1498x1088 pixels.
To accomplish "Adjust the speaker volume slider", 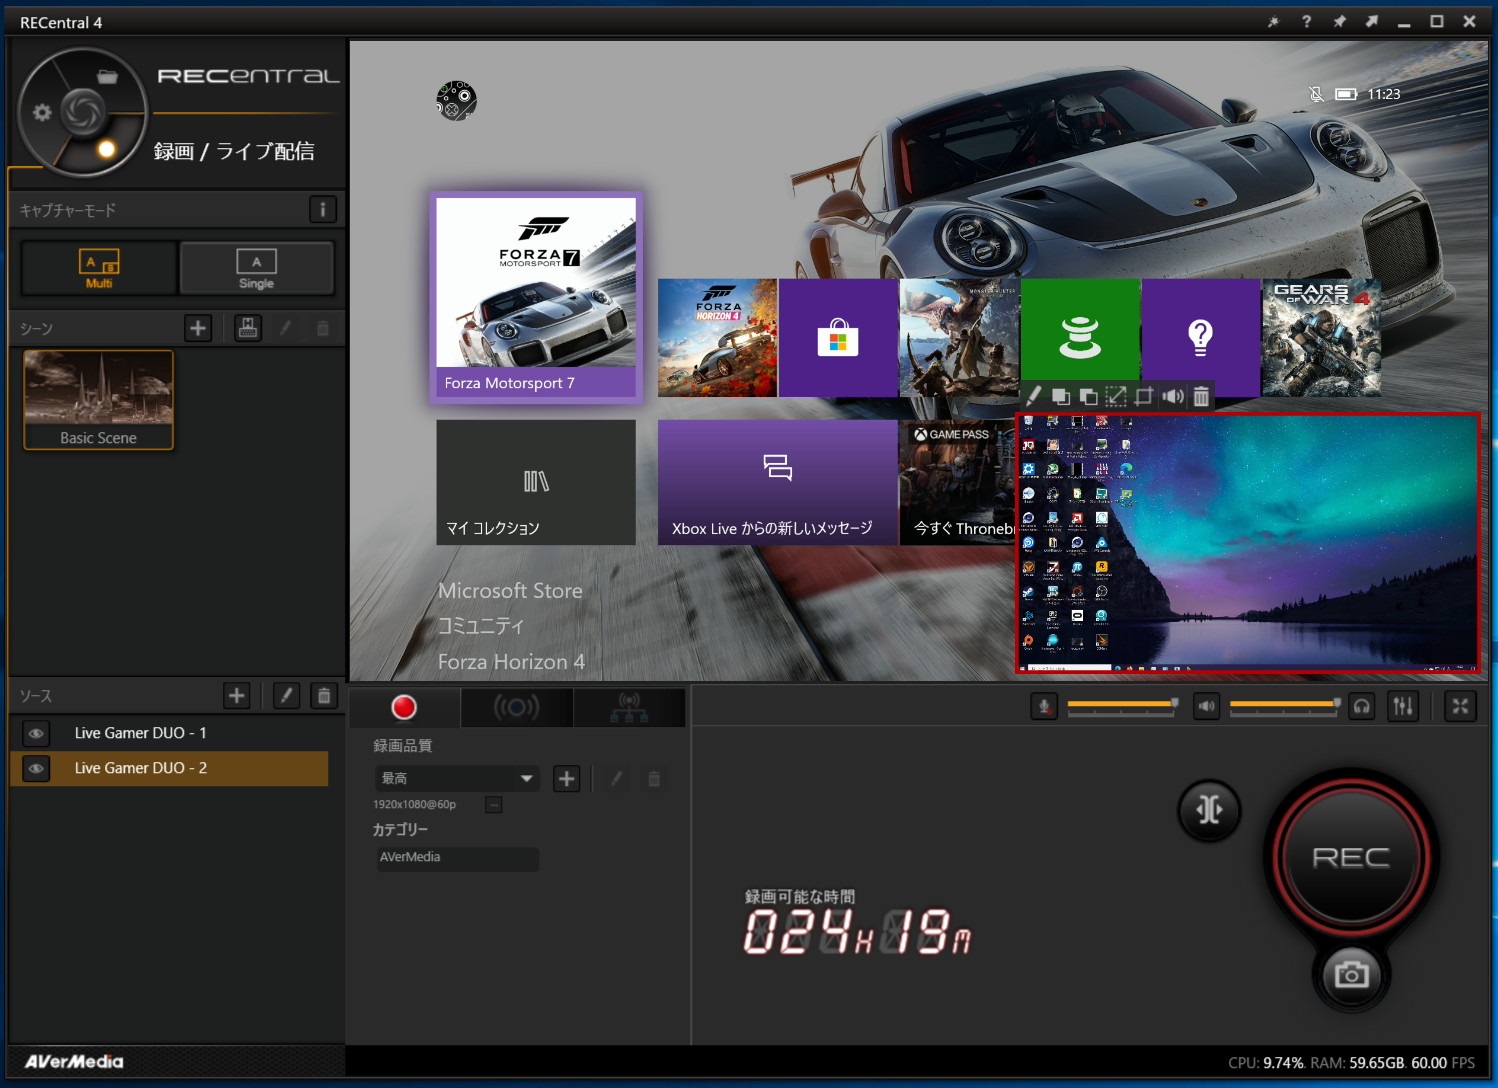I will click(x=1285, y=706).
